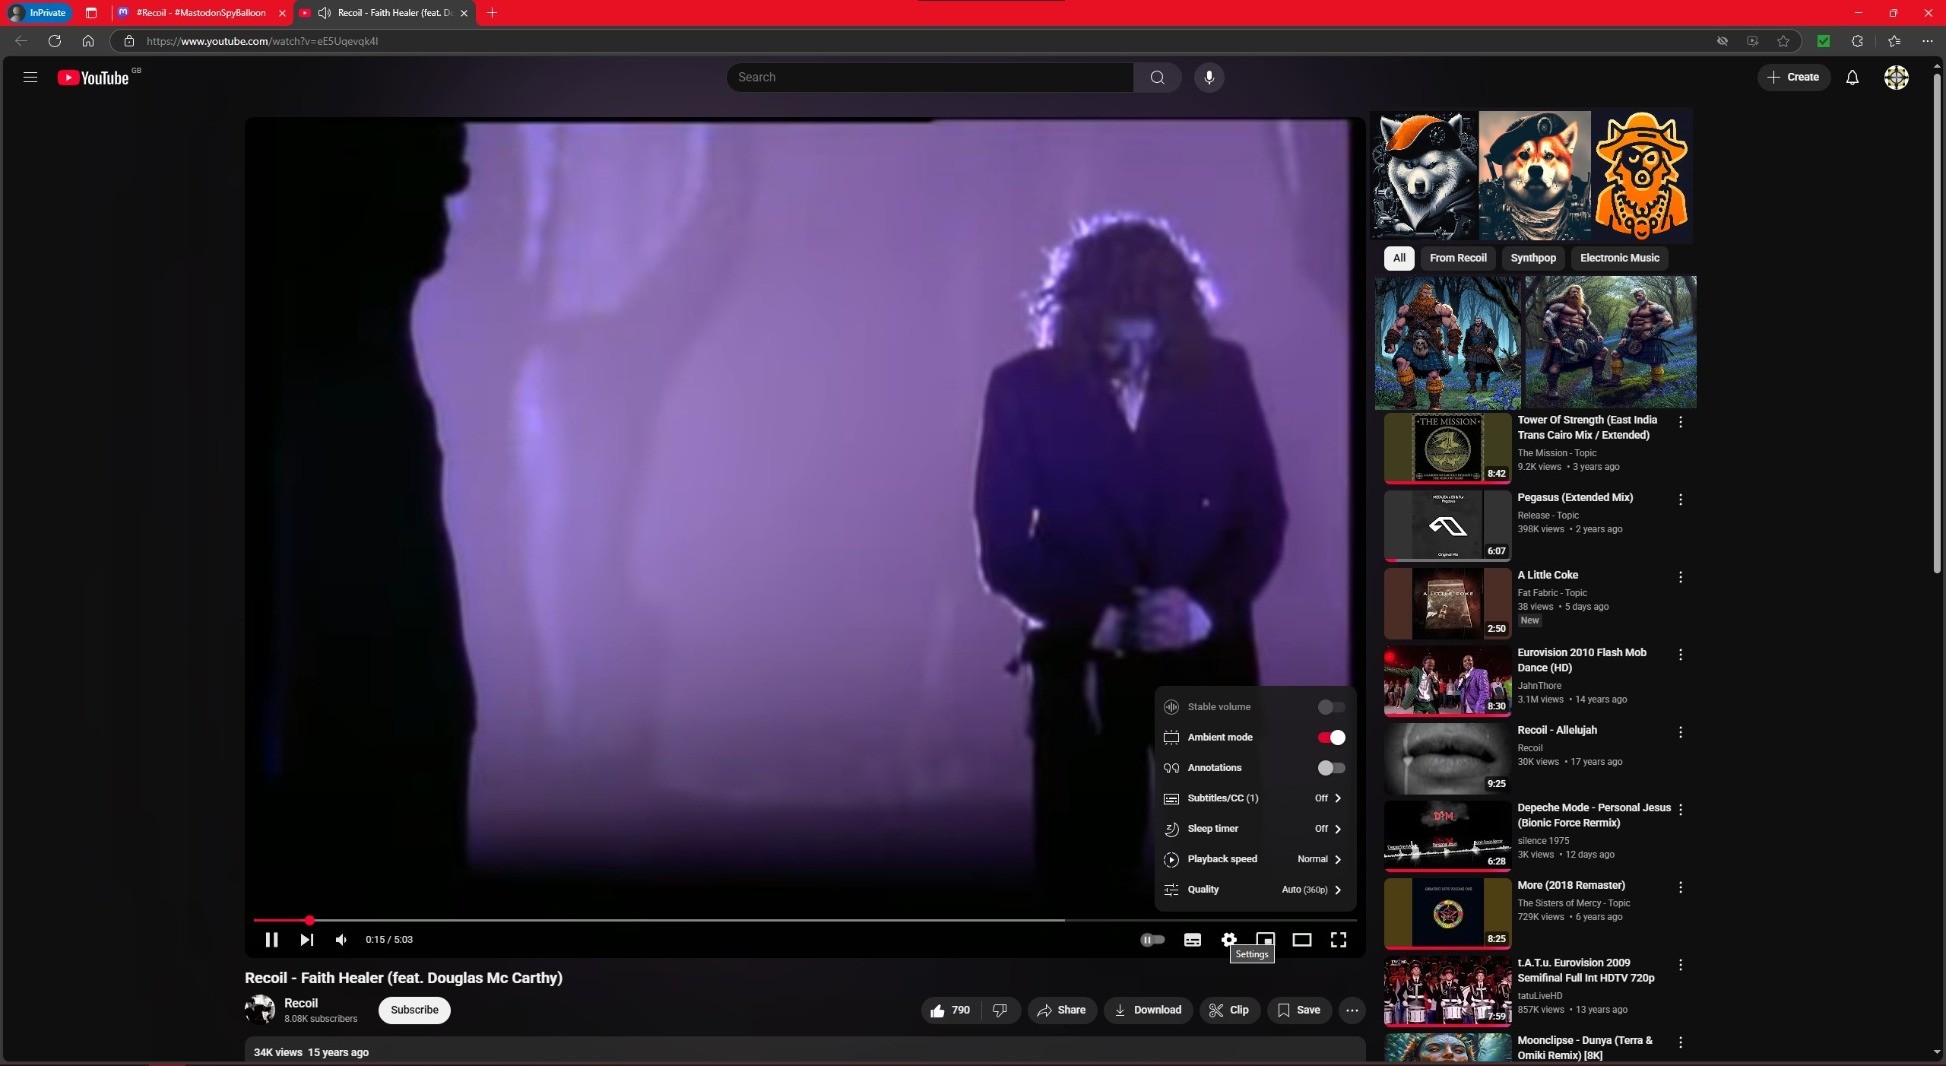The height and width of the screenshot is (1066, 1946).
Task: Open options for Recoil - Allelujah
Action: click(1680, 732)
